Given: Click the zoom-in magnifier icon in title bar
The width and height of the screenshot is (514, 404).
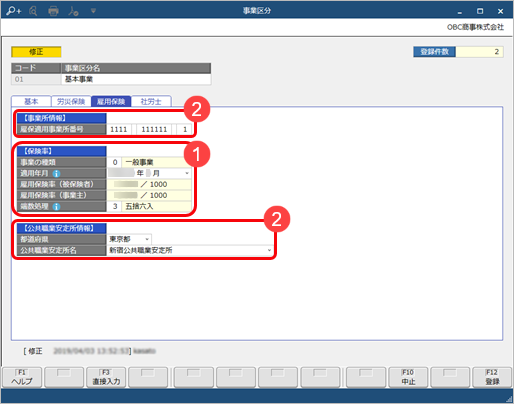Looking at the screenshot, I should tap(14, 11).
